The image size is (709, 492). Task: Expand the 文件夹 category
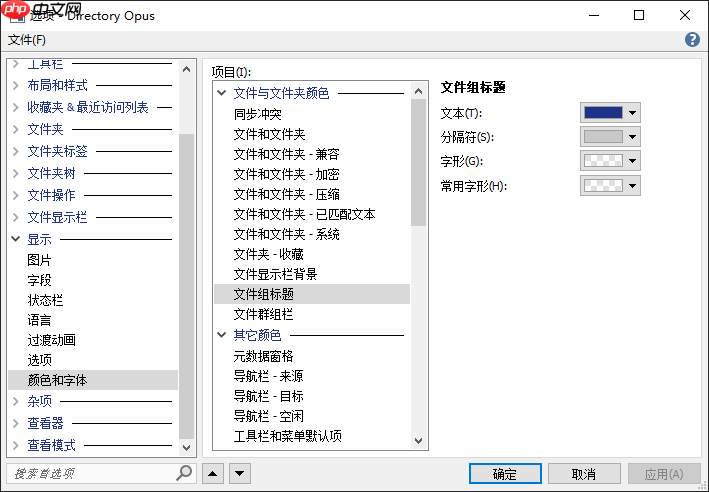click(16, 129)
